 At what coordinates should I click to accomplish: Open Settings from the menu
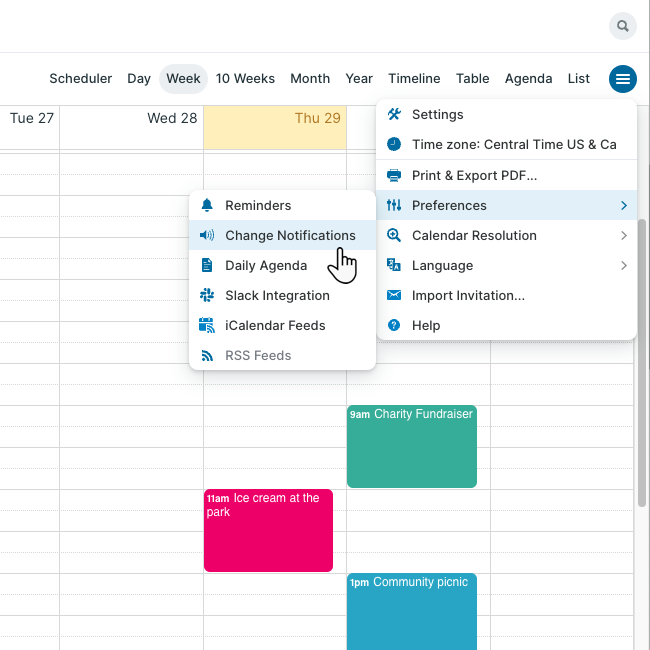[506, 114]
